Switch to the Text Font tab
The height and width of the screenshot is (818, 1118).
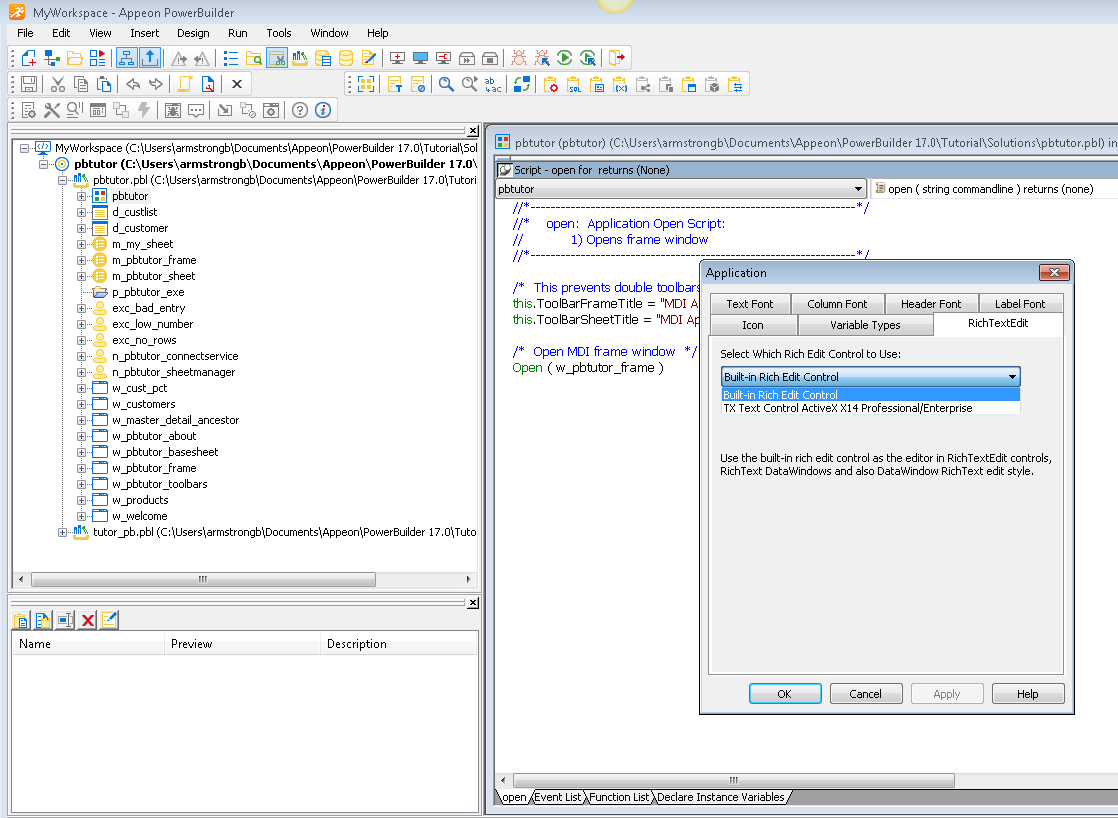[749, 304]
